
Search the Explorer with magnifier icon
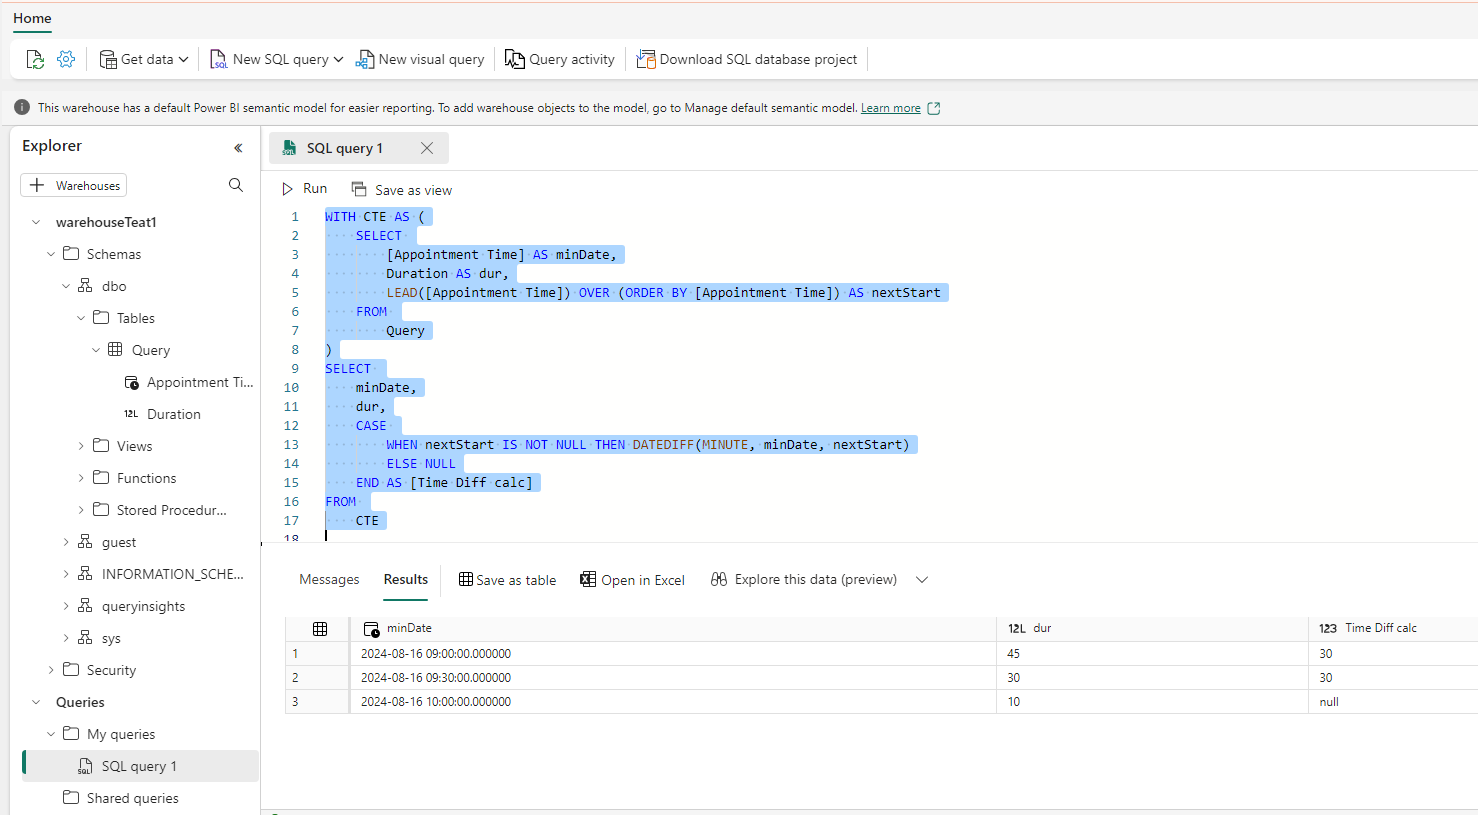coord(236,185)
